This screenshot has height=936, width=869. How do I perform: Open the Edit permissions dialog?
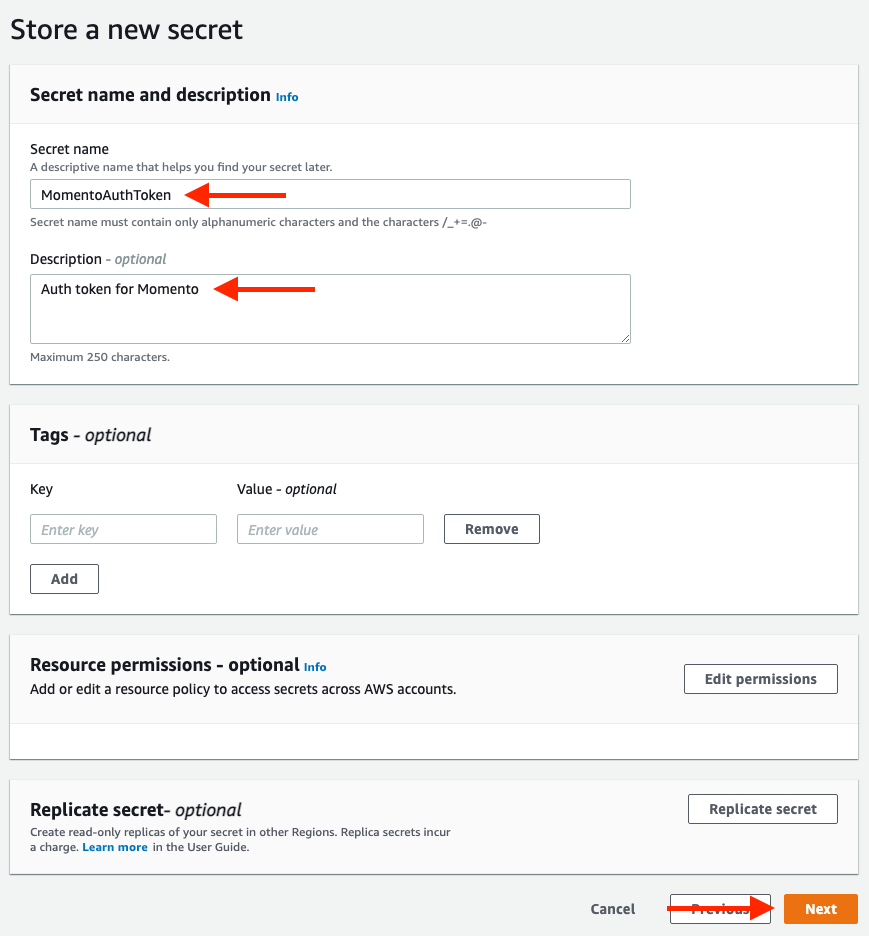click(760, 678)
